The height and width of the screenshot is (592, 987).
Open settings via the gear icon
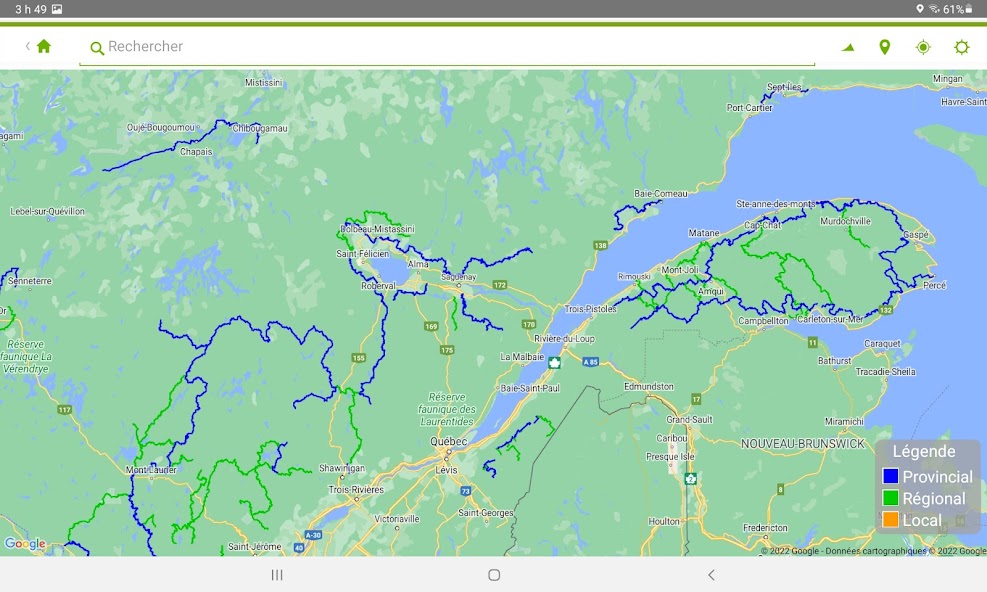pyautogui.click(x=961, y=47)
